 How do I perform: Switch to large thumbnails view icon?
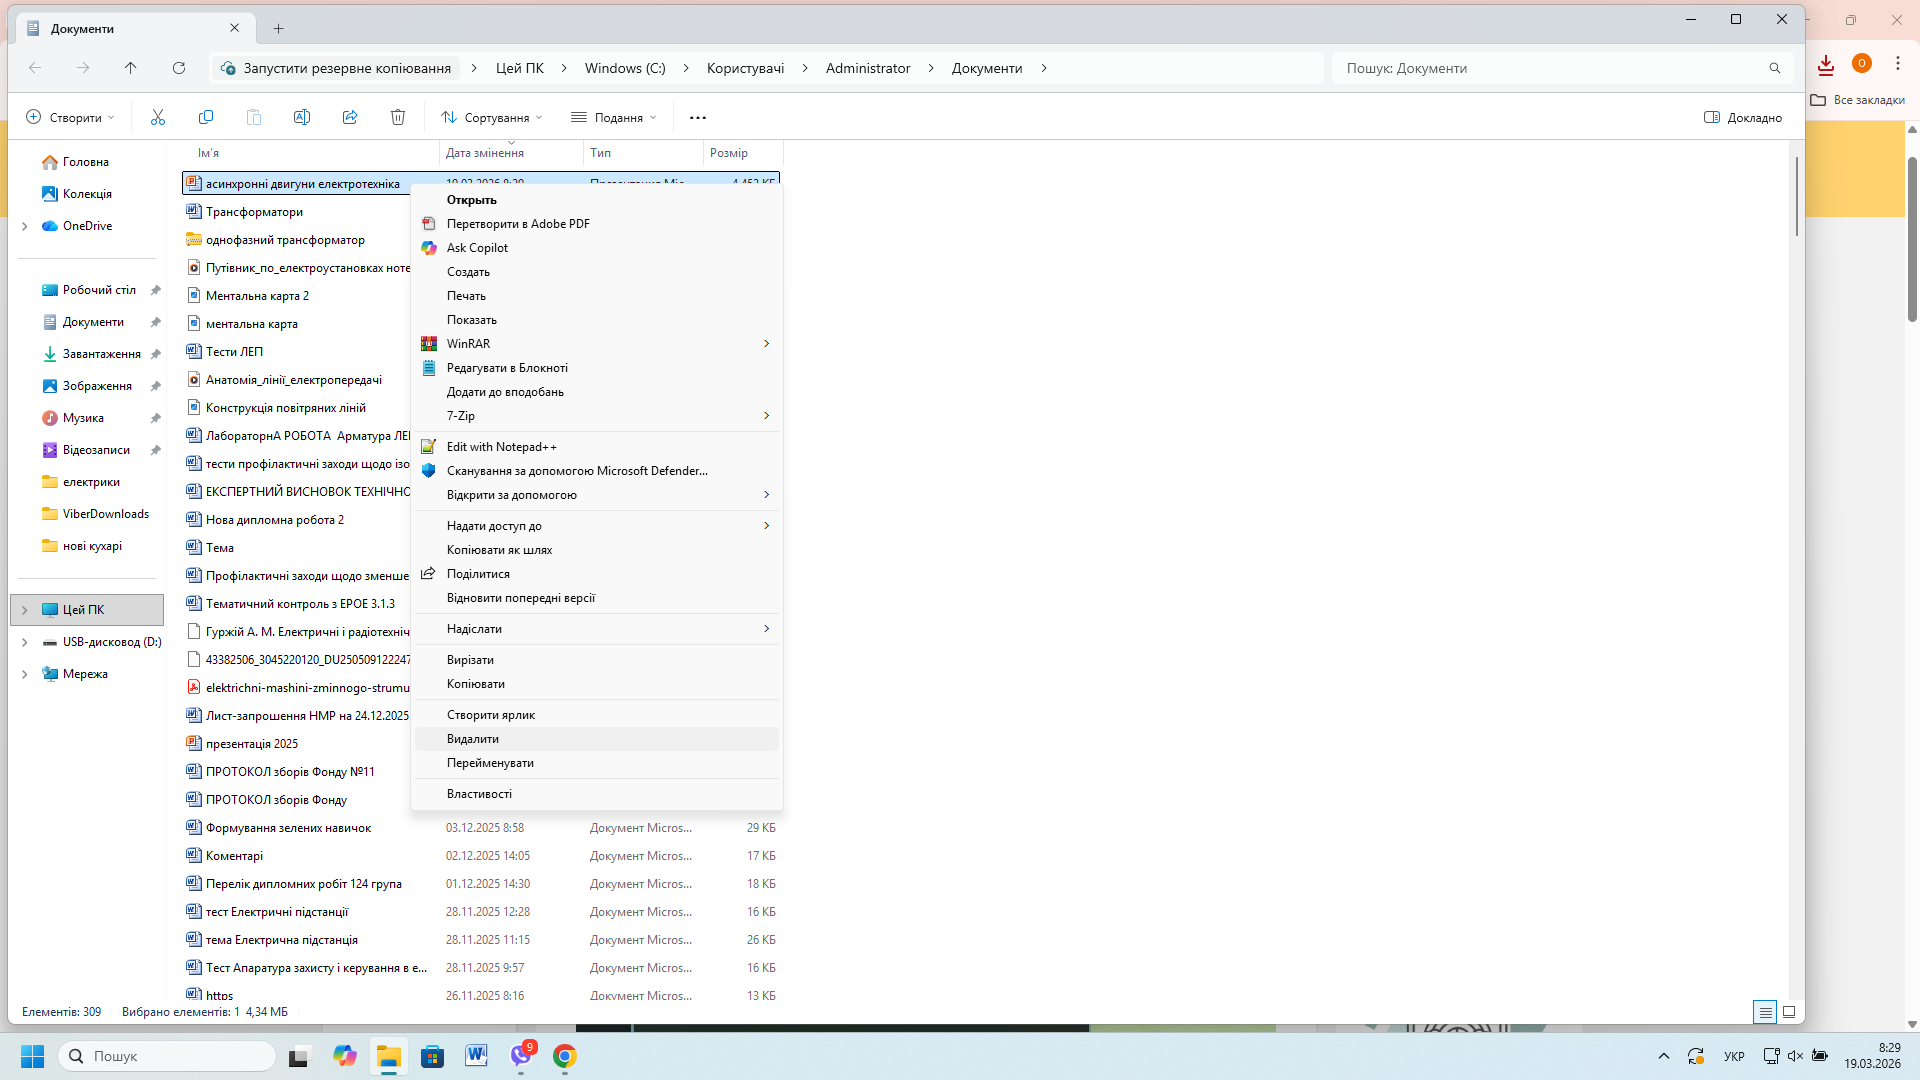pyautogui.click(x=1789, y=1012)
